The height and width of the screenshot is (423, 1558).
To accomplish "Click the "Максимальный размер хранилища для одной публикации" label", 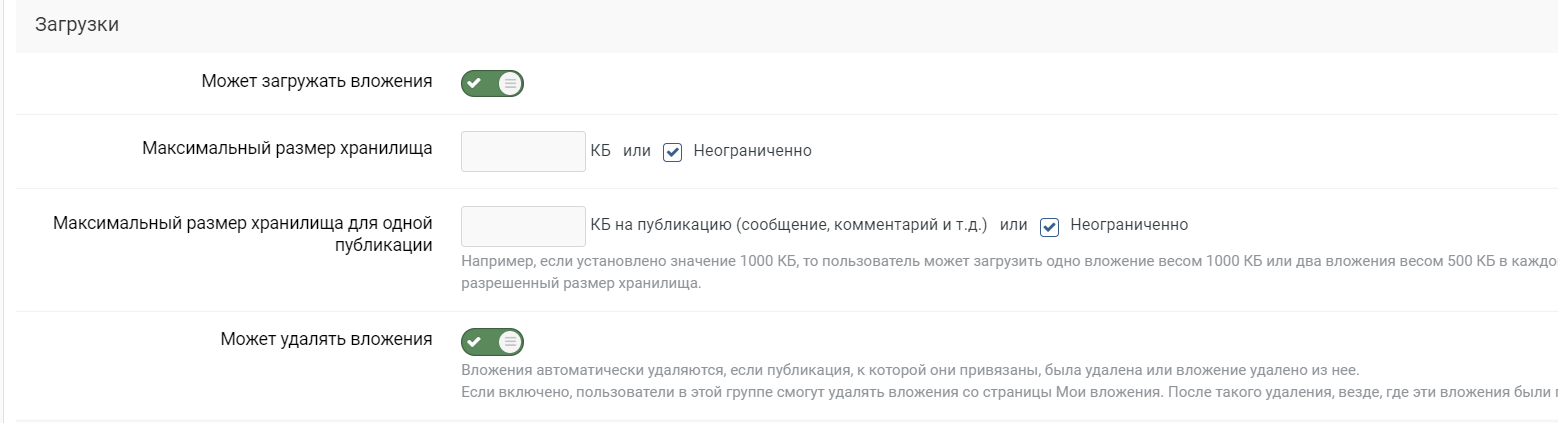I will 242,234.
